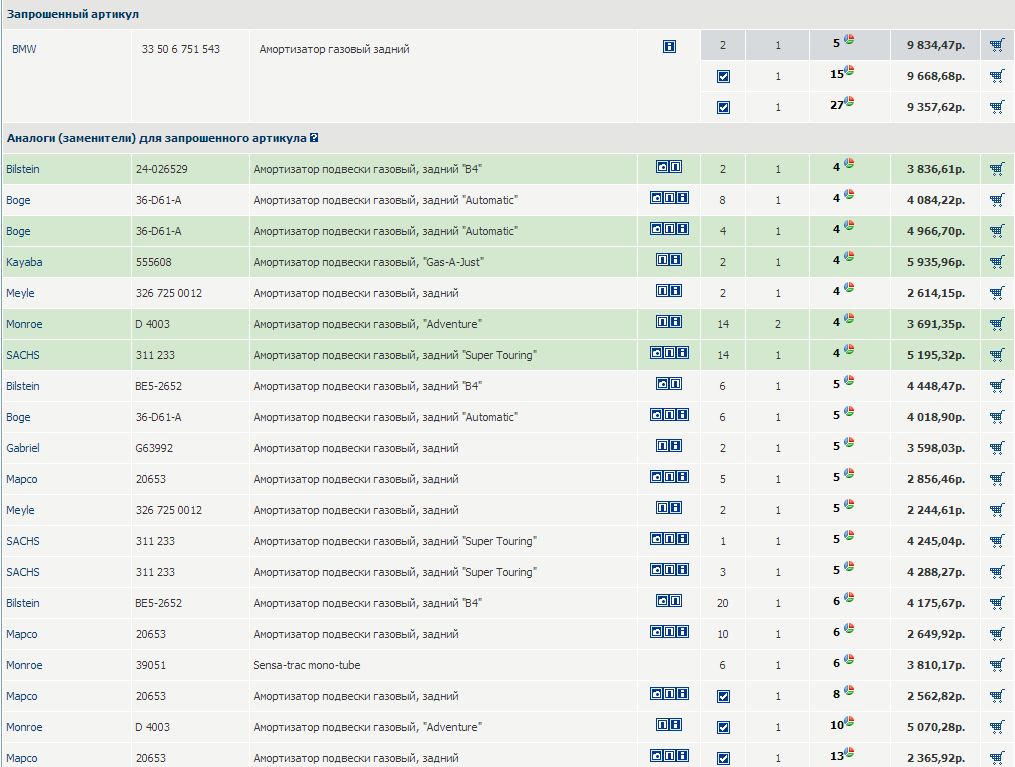
Task: Click the cart icon for SACHS at 4 288,27р.
Action: click(997, 572)
